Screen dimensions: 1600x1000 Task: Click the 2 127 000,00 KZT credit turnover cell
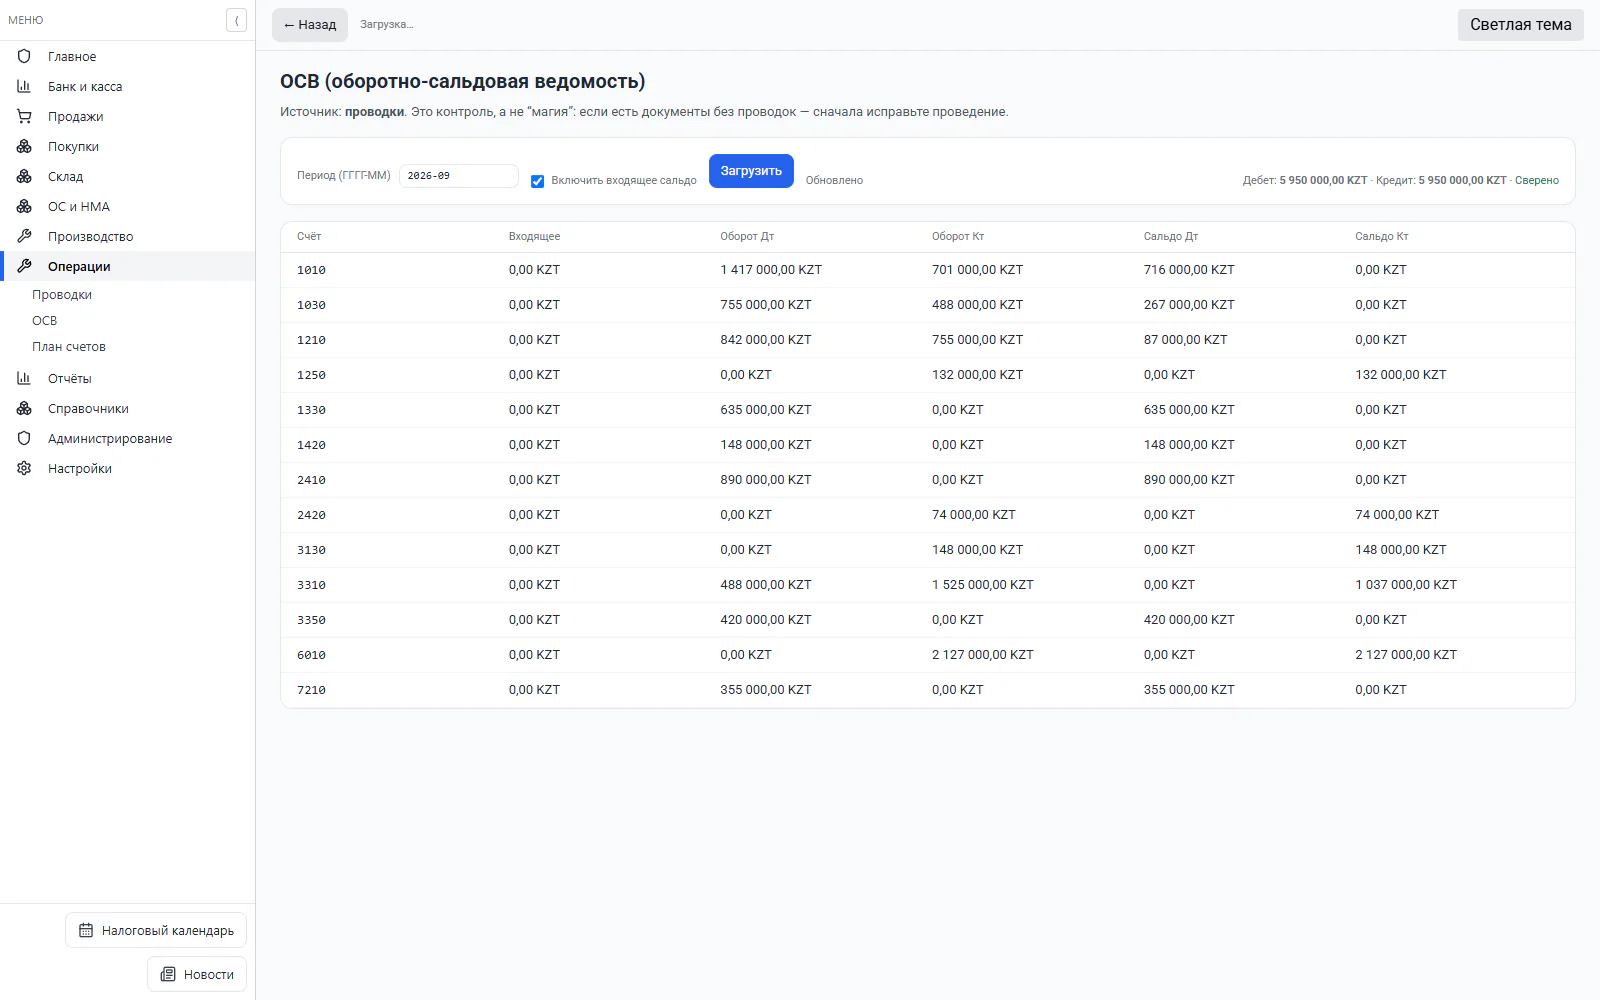983,655
